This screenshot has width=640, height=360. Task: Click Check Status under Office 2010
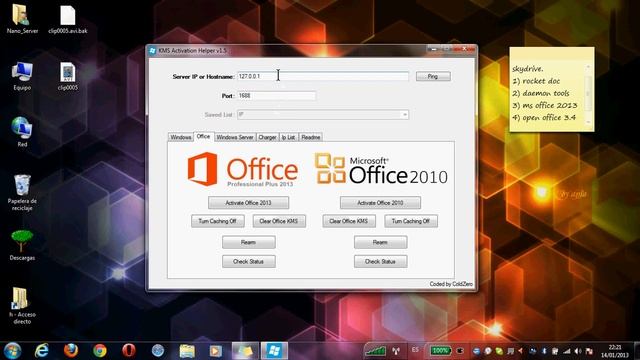(x=380, y=262)
